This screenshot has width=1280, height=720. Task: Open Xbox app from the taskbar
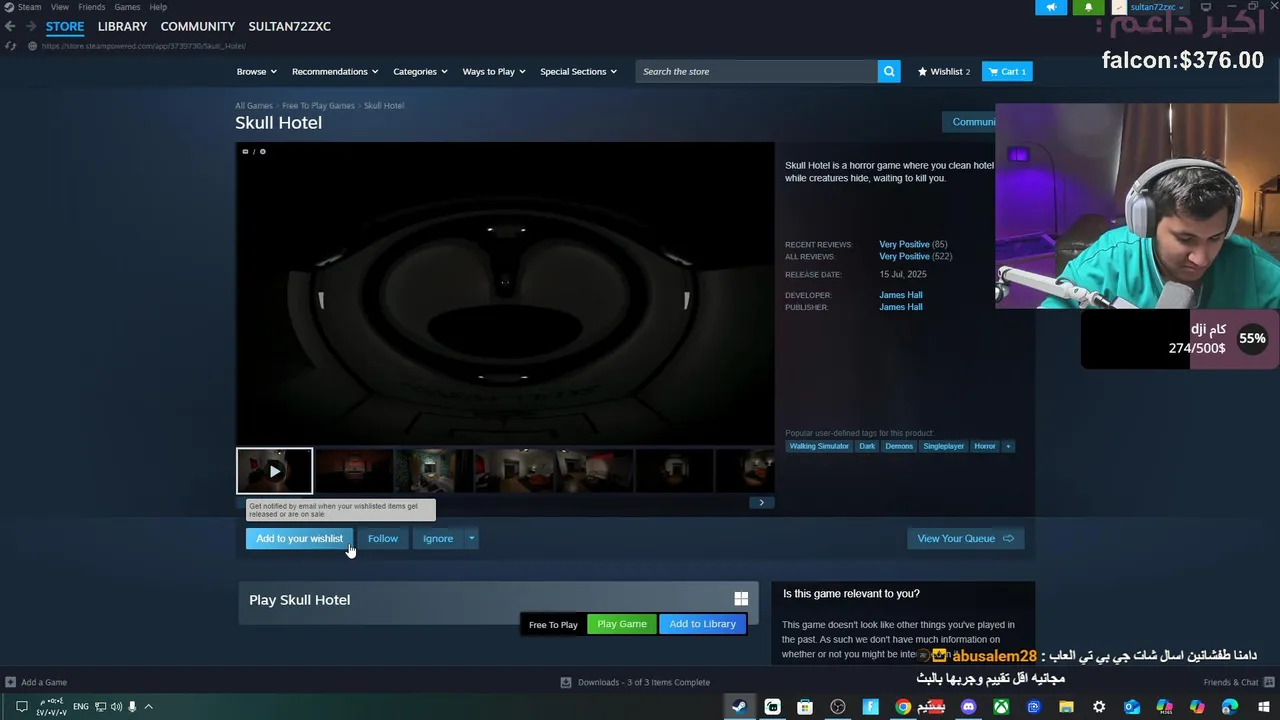1001,707
